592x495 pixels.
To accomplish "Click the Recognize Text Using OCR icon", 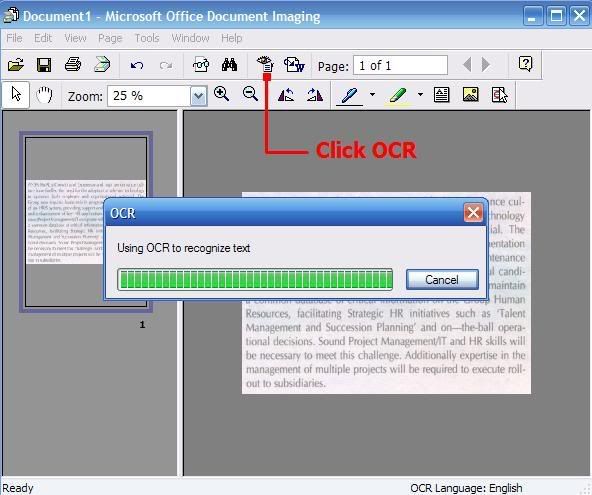I will [x=265, y=64].
